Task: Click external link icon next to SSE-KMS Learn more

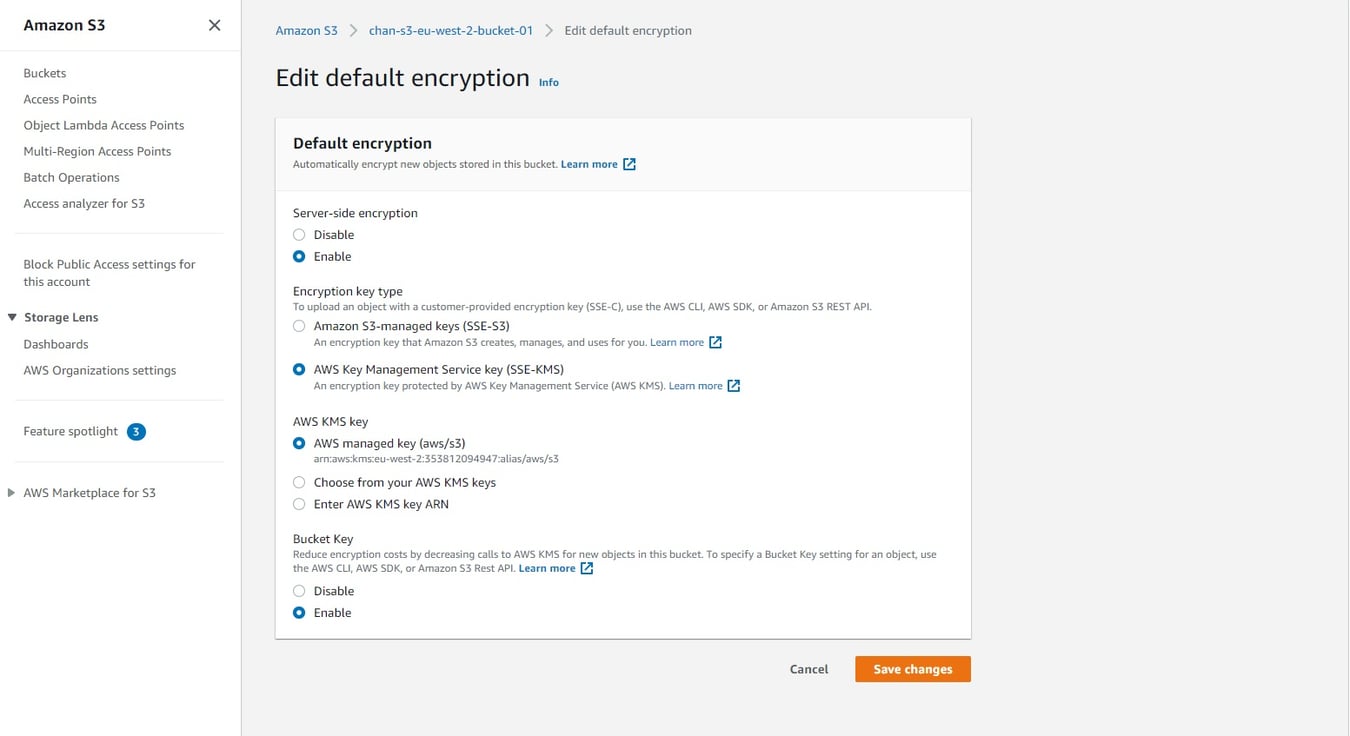Action: (x=733, y=386)
